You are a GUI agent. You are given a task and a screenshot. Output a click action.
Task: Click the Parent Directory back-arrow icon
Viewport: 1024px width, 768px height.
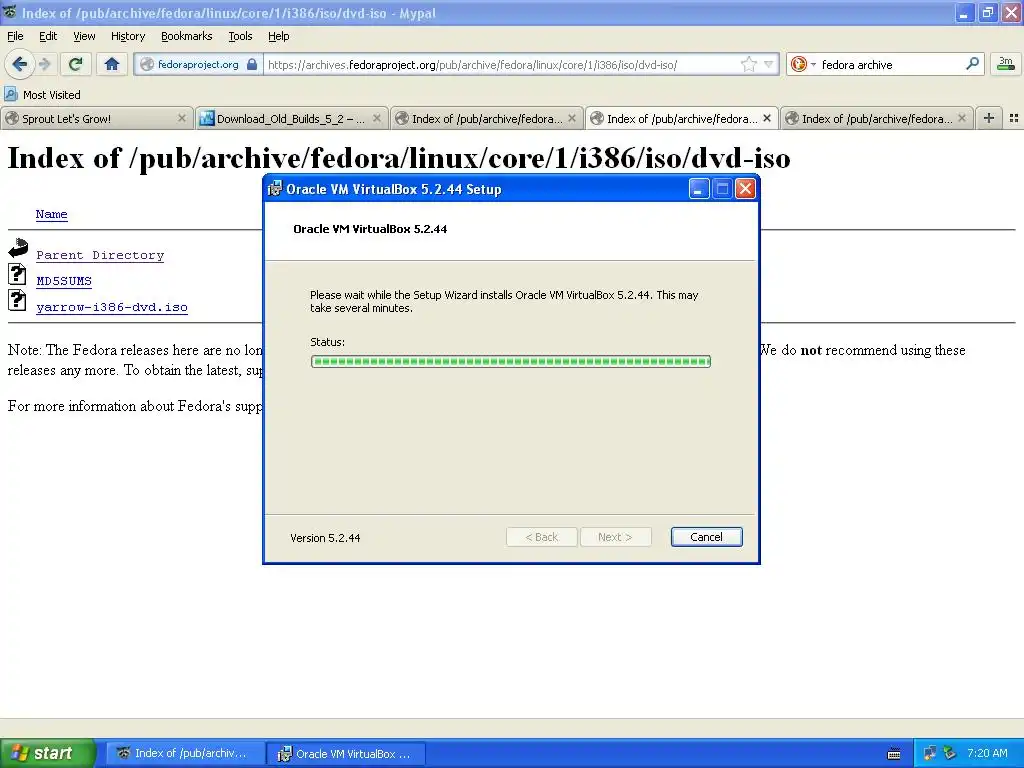tap(18, 248)
